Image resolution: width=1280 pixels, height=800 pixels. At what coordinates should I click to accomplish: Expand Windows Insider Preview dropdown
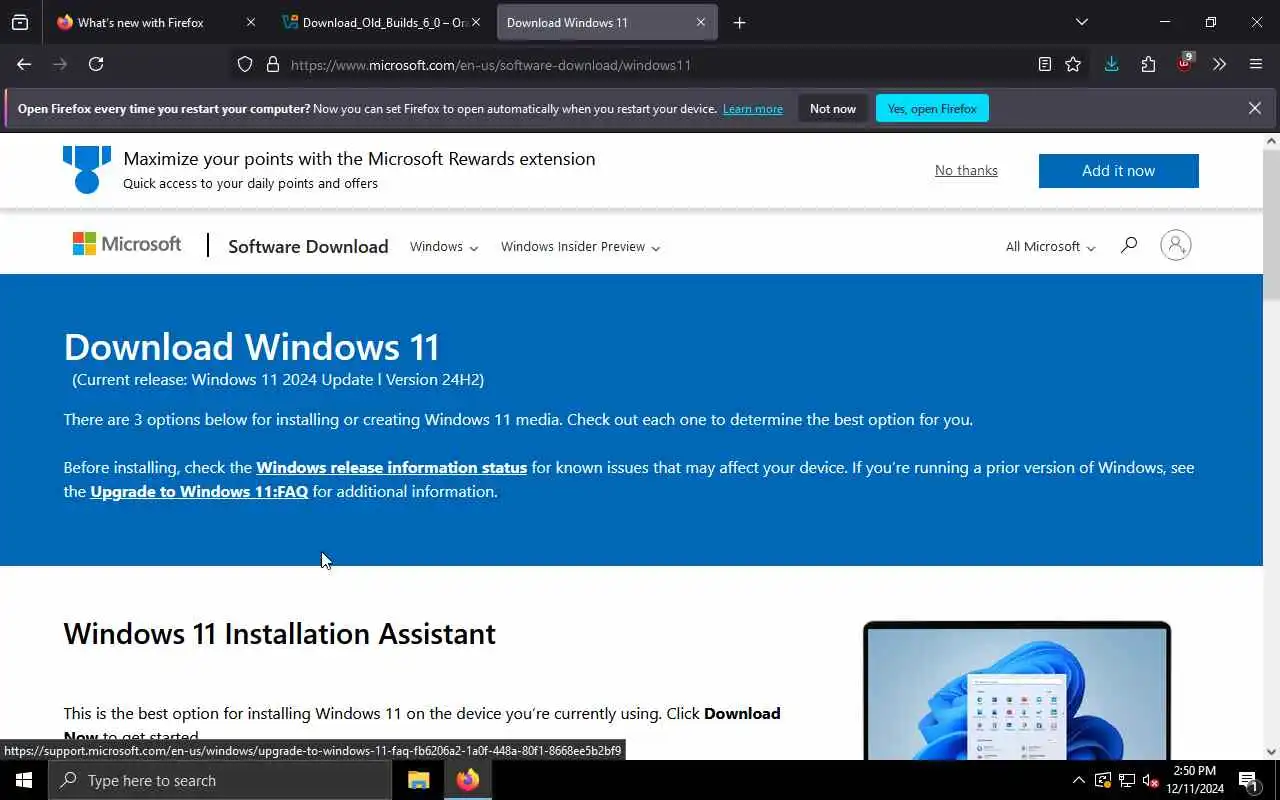[580, 247]
